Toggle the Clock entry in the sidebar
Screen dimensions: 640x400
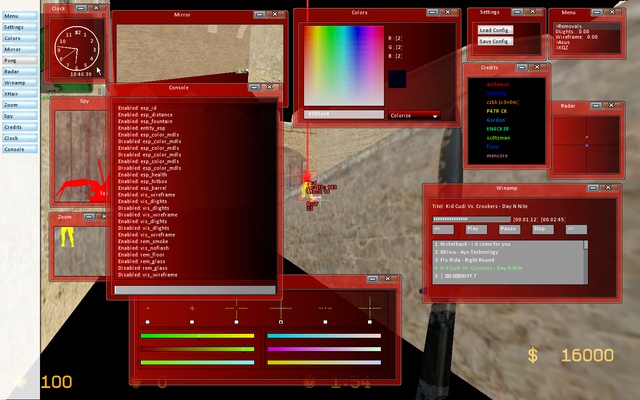(20, 138)
